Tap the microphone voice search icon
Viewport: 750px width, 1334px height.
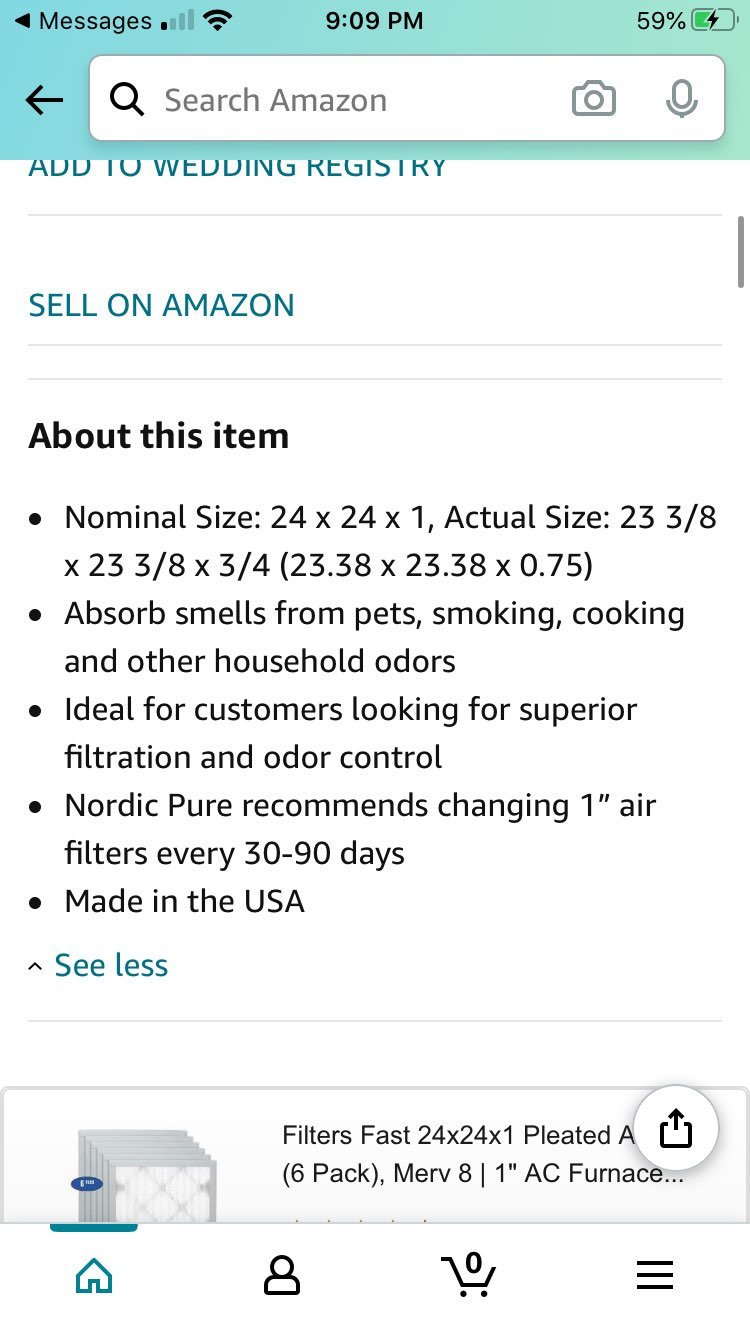[x=681, y=99]
